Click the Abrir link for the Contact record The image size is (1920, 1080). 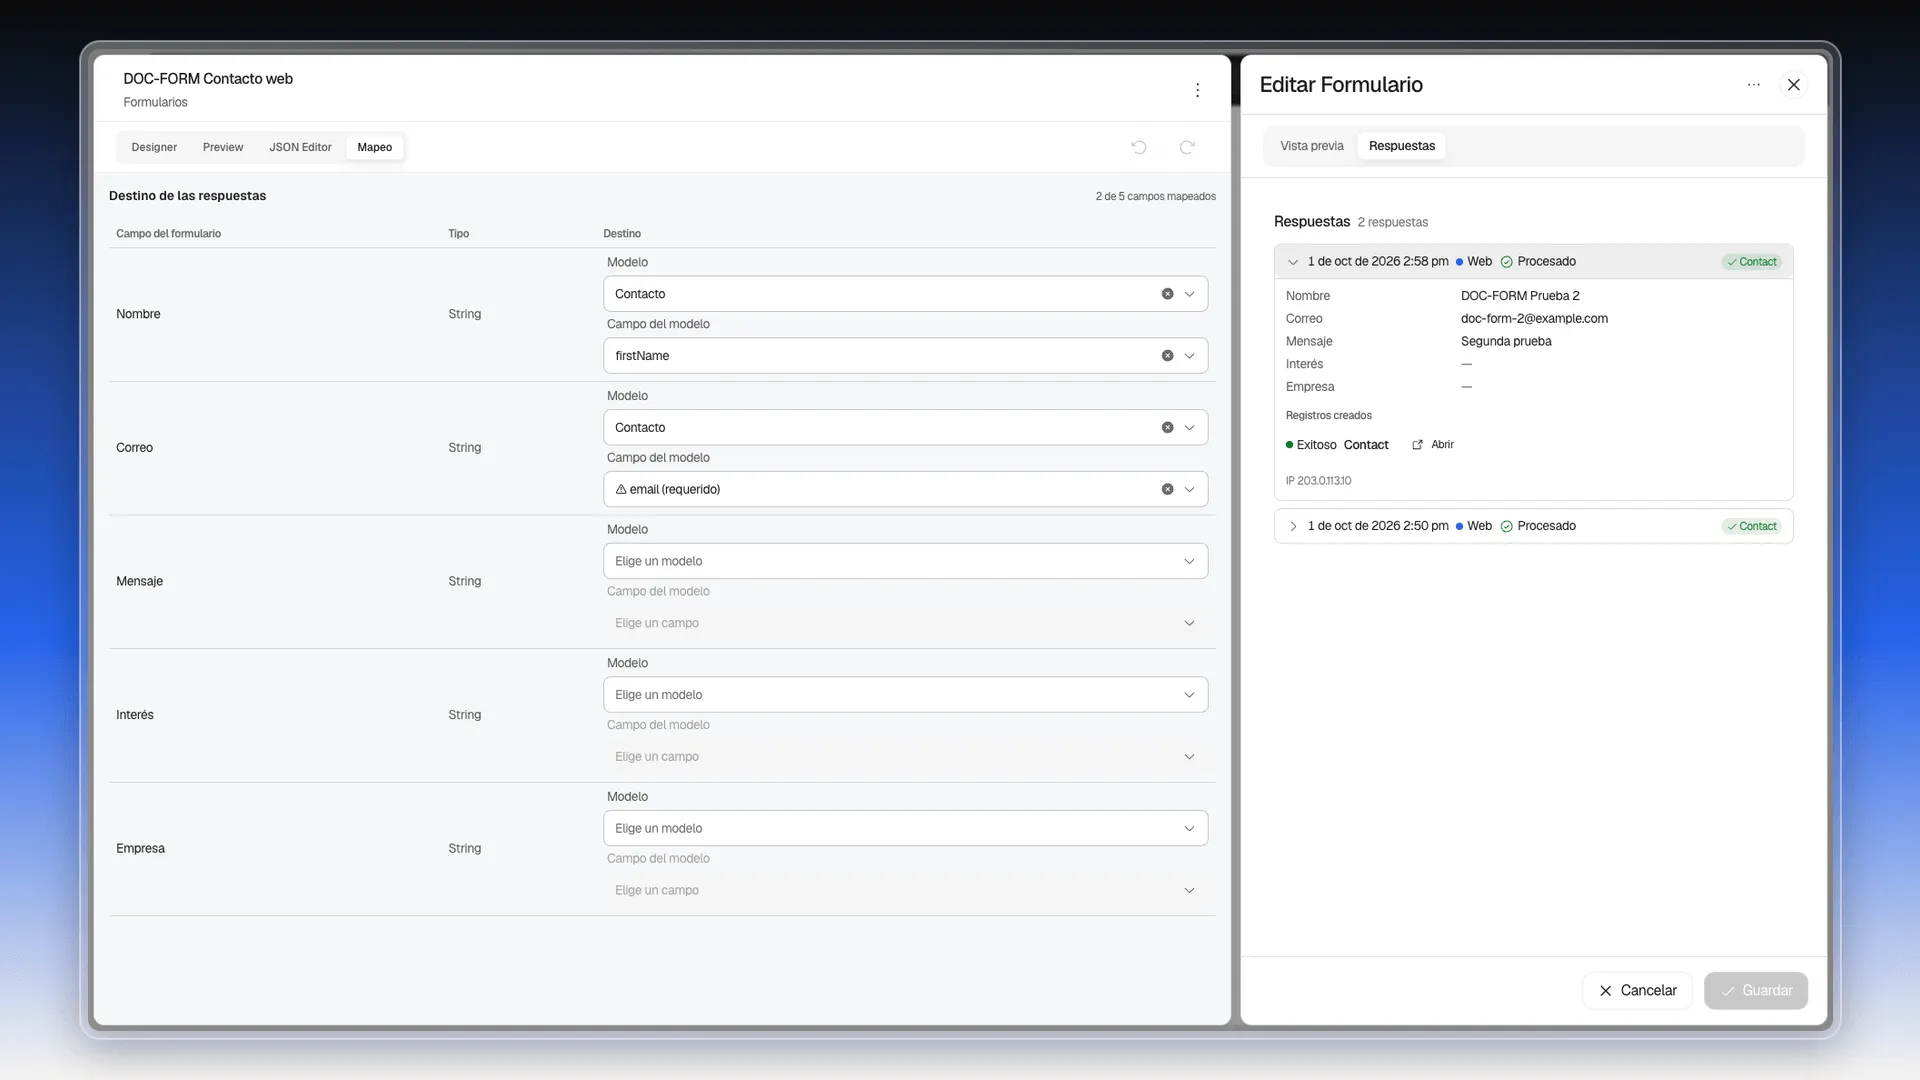(x=1442, y=445)
